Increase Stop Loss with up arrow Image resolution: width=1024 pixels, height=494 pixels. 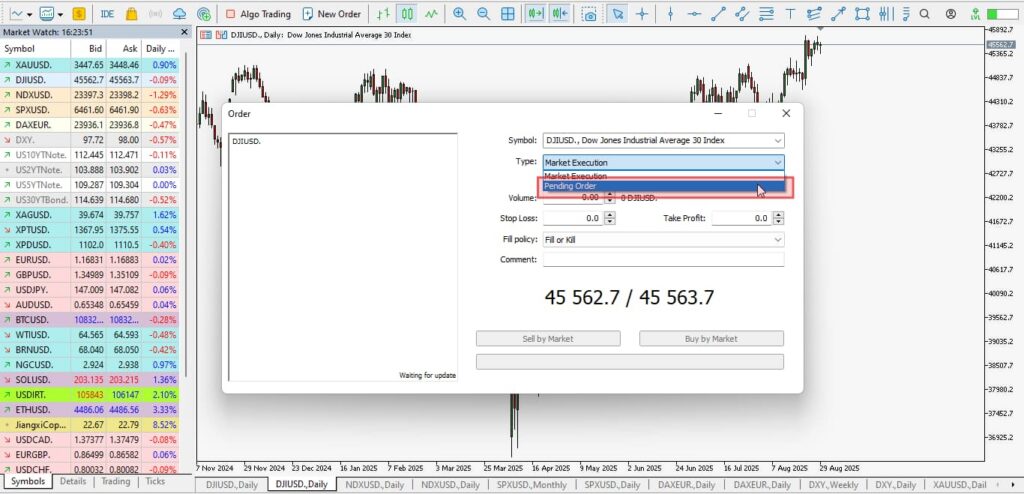[610, 215]
